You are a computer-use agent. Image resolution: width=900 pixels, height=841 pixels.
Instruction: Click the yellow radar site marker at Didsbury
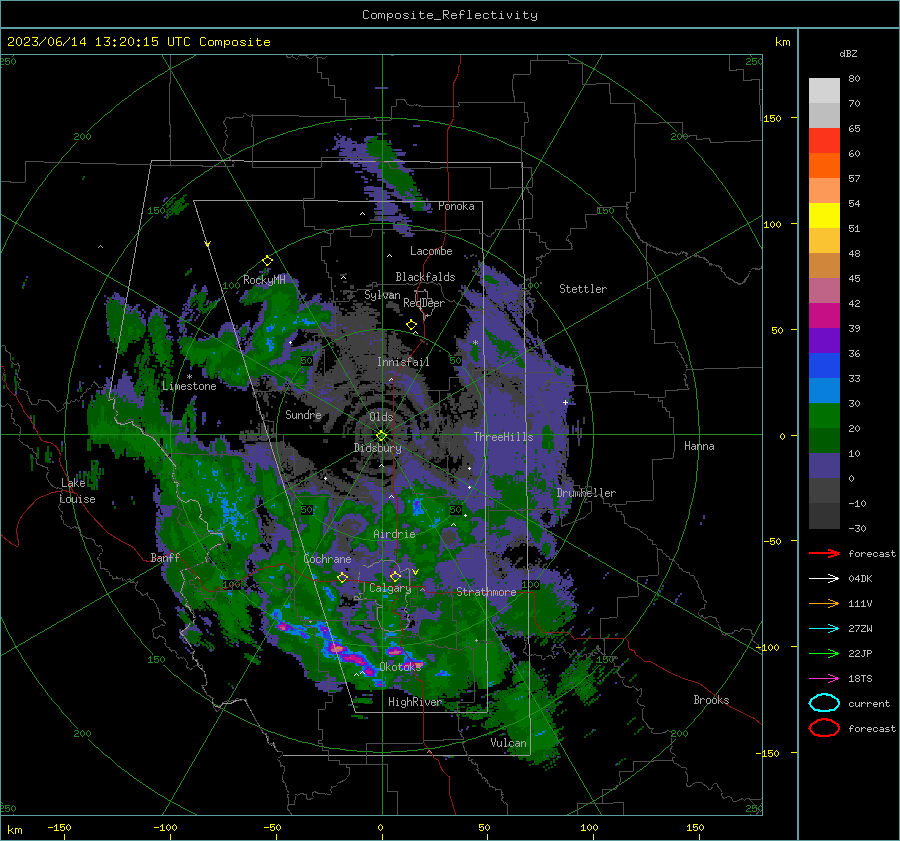(x=381, y=436)
